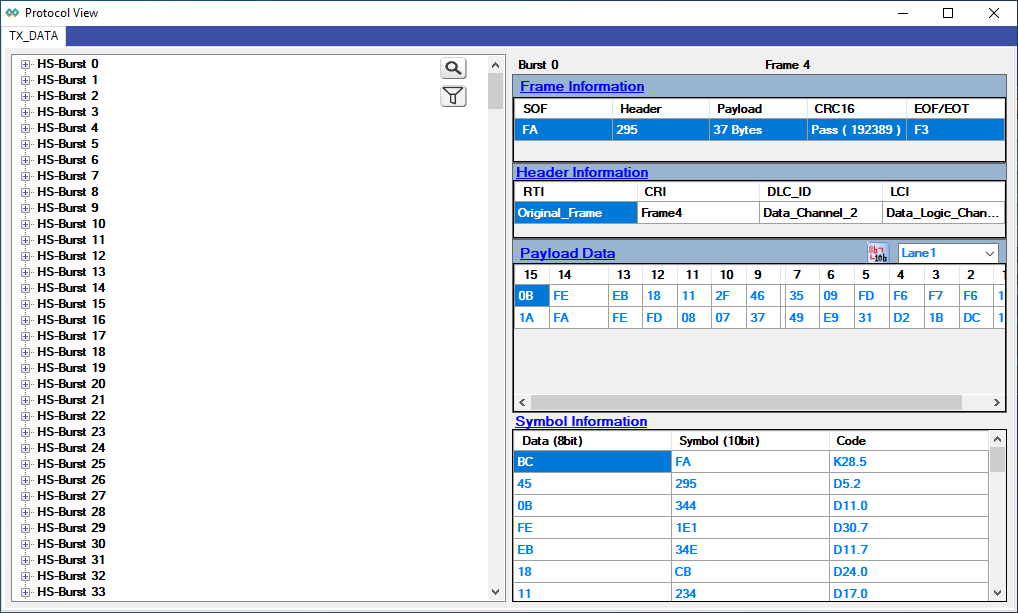Click the Symbol Information heading link
This screenshot has width=1018, height=613.
(x=581, y=422)
